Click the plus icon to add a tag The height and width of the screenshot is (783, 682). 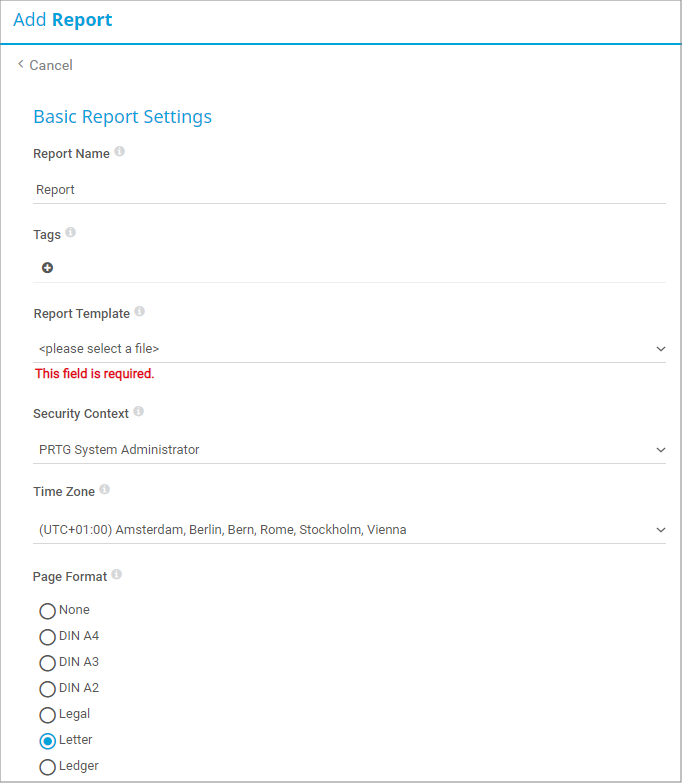tap(47, 268)
